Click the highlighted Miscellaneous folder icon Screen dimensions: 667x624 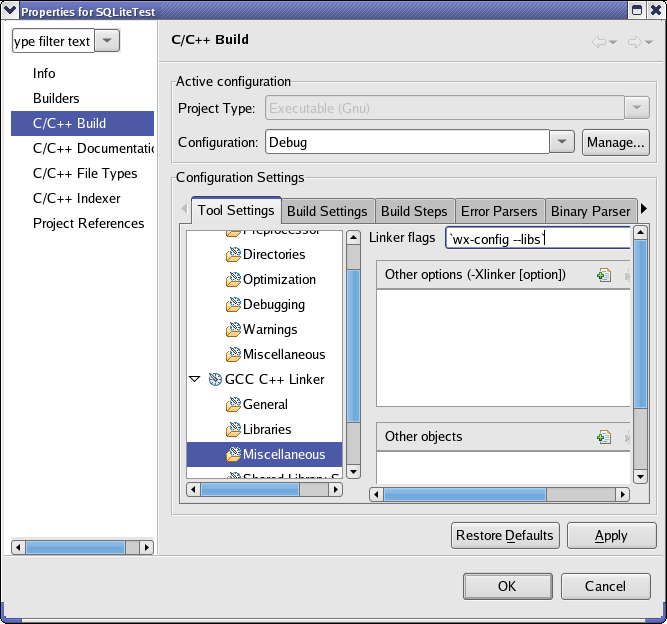[x=233, y=454]
